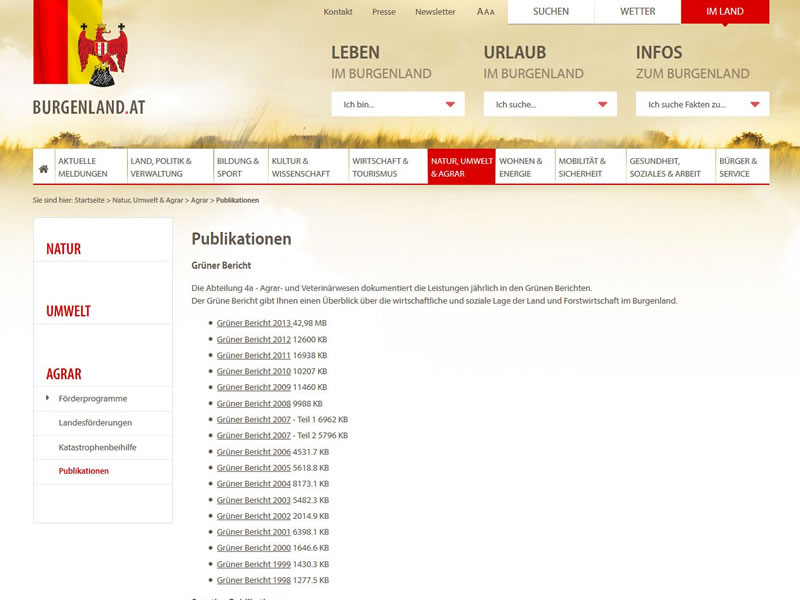Click the AAA font size control
The width and height of the screenshot is (800, 600).
tap(486, 12)
